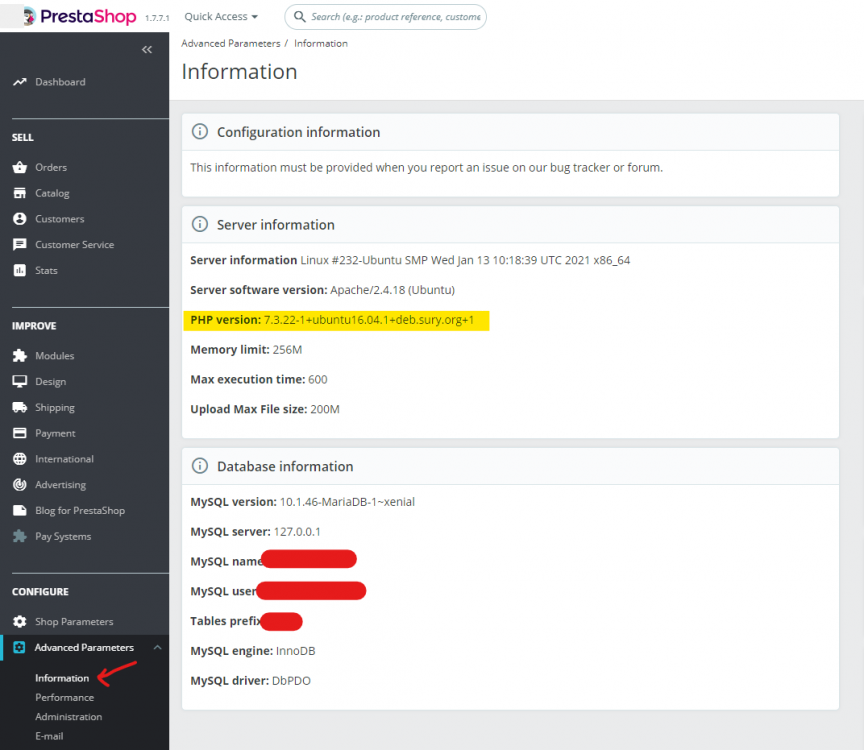Click the Dashboard trend-line icon
Viewport: 864px width, 750px height.
point(20,82)
